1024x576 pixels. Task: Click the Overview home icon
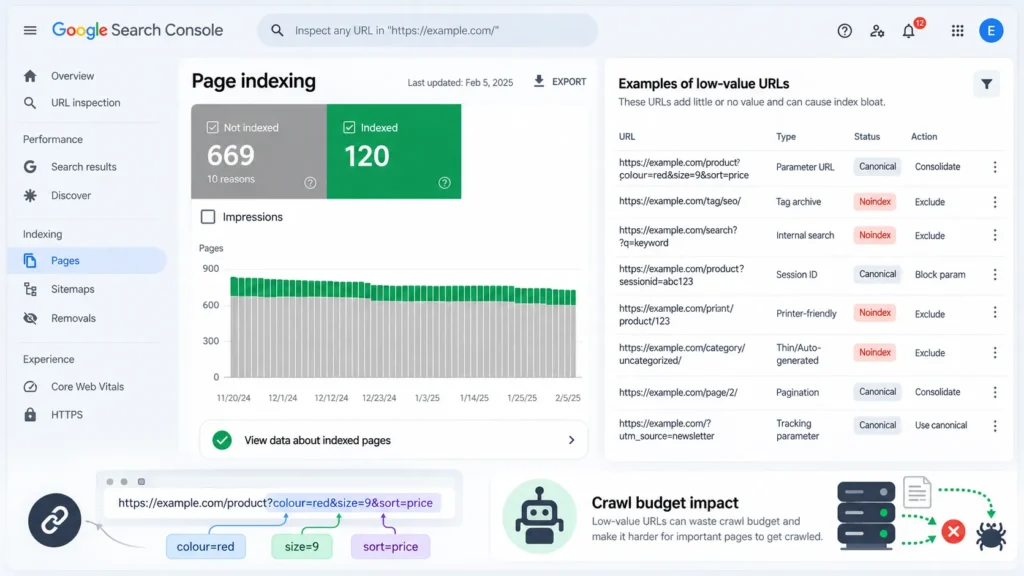tap(30, 76)
